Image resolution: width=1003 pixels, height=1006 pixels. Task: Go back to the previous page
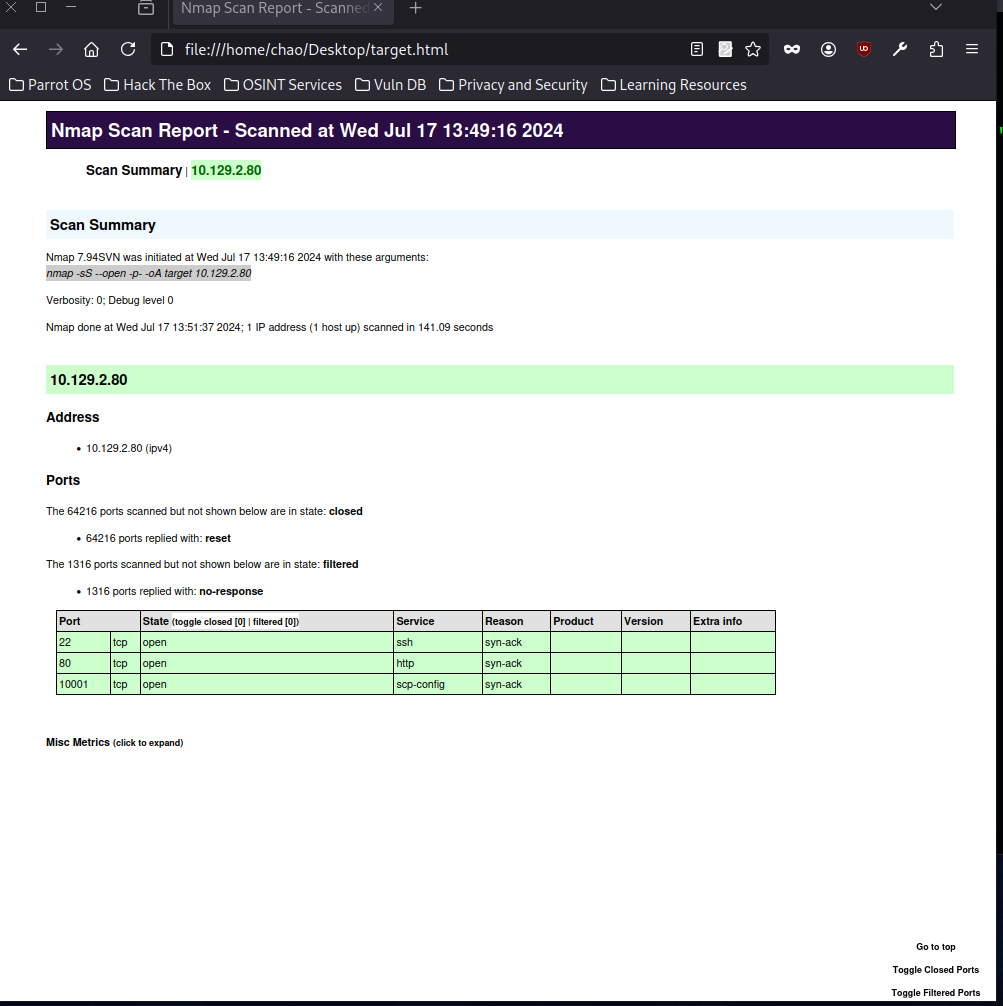(20, 49)
